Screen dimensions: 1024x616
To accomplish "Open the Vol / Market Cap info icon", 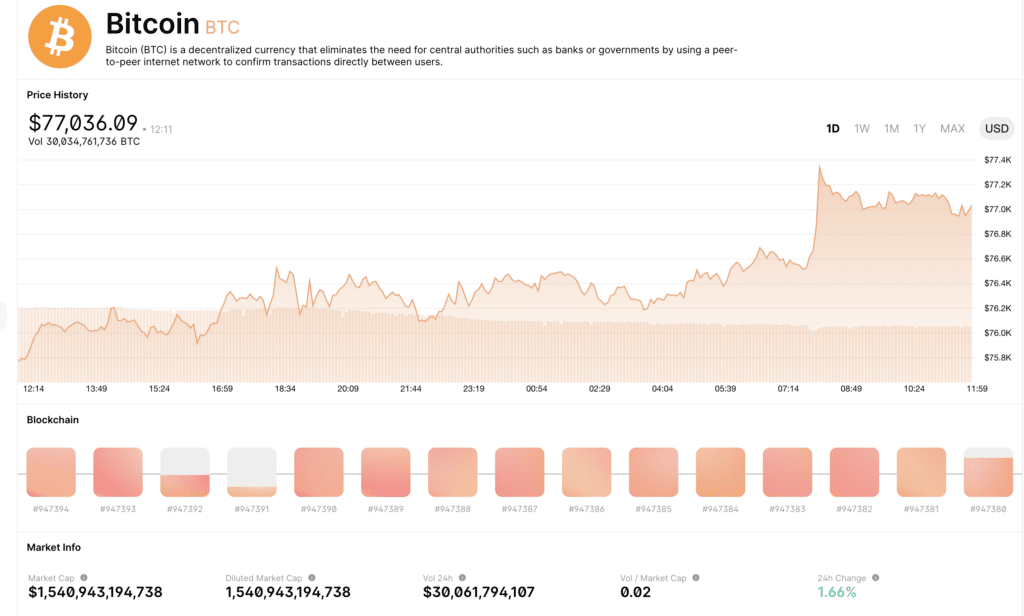I will click(x=696, y=577).
